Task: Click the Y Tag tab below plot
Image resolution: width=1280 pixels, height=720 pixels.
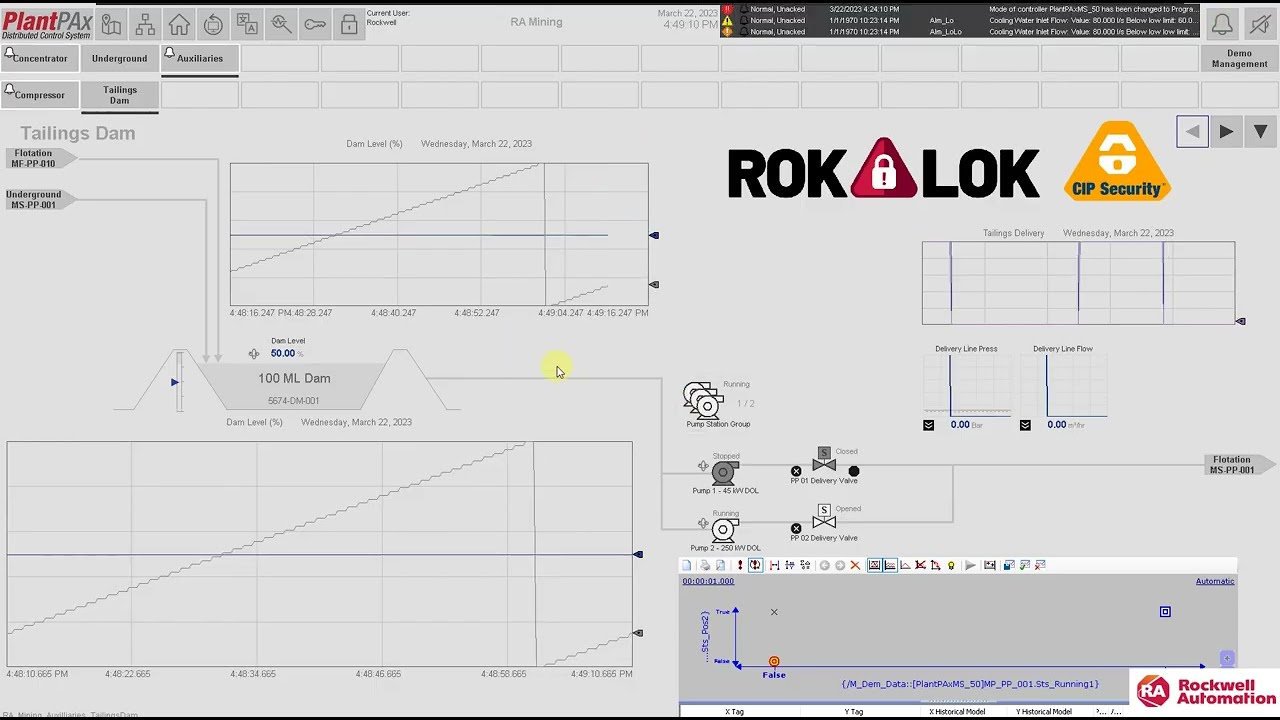Action: click(853, 711)
